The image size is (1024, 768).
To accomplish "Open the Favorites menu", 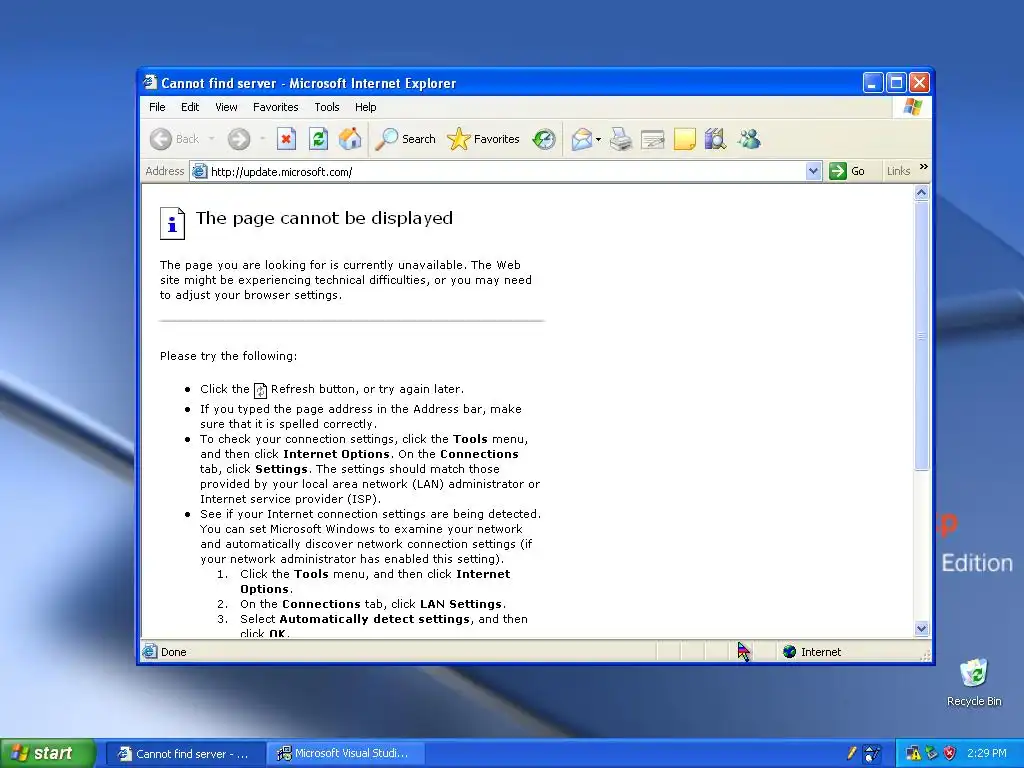I will tap(276, 107).
